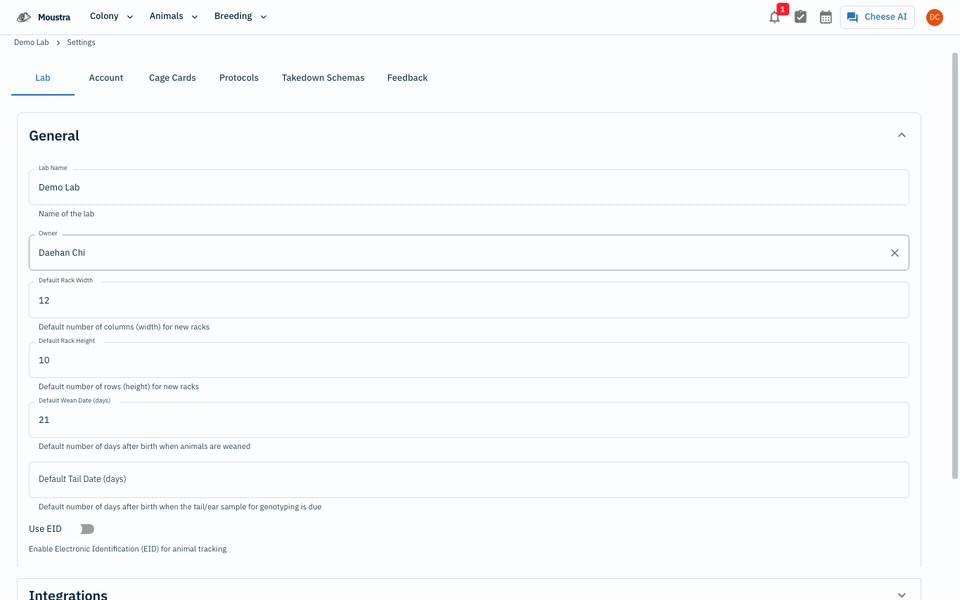Viewport: 960px width, 600px height.
Task: Open the Cheese AI chat button
Action: point(877,17)
